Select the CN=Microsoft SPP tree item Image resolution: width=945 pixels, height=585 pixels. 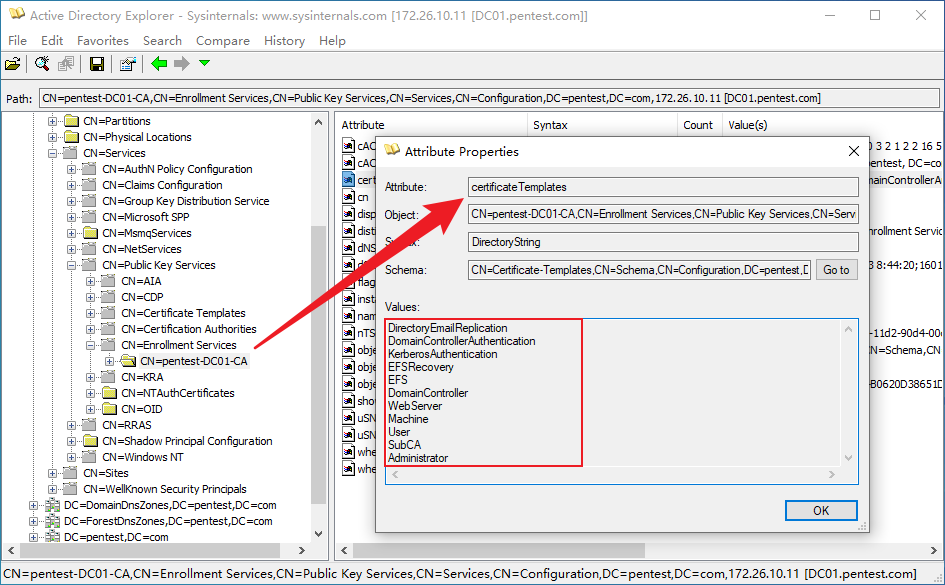point(146,217)
